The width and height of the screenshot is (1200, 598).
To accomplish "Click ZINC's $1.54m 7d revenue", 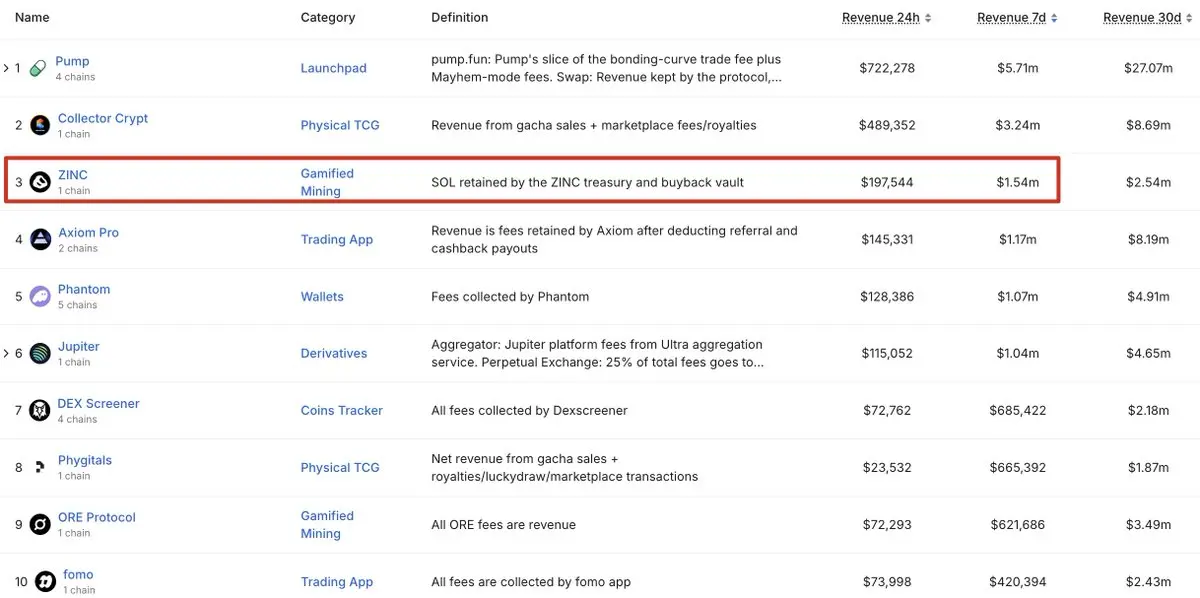I will click(x=1018, y=182).
